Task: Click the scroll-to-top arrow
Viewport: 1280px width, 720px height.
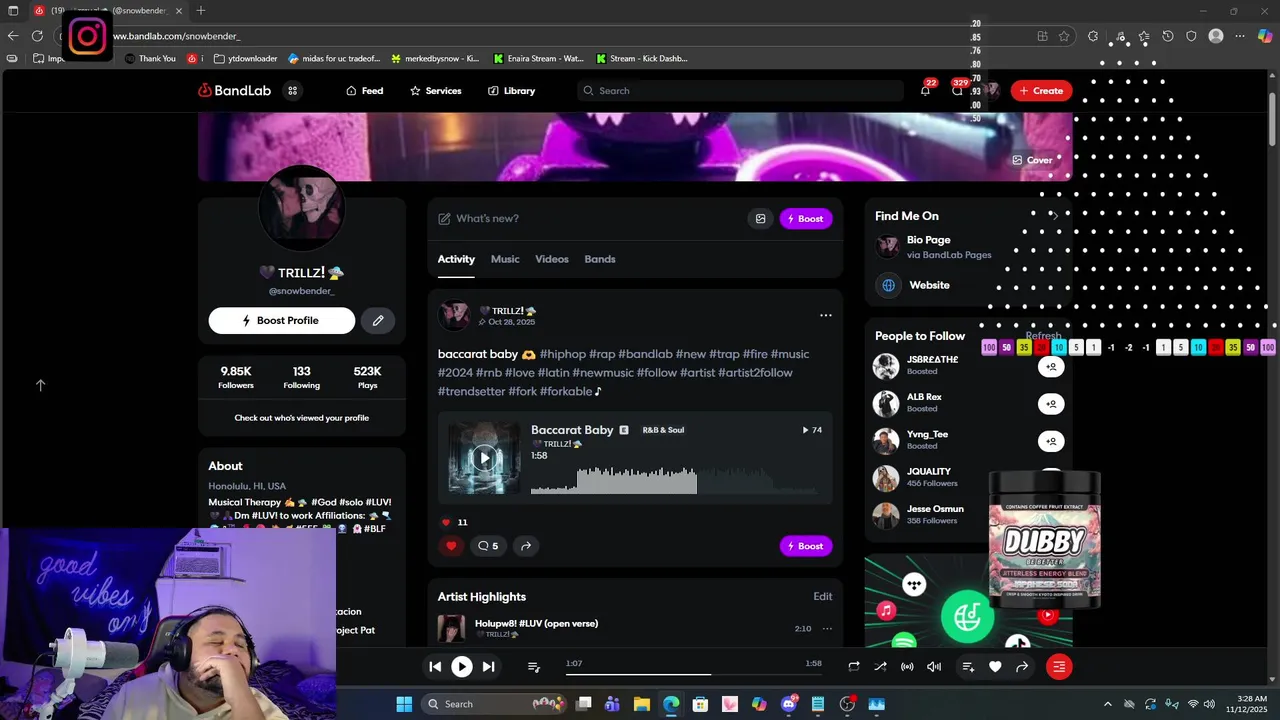Action: [41, 385]
